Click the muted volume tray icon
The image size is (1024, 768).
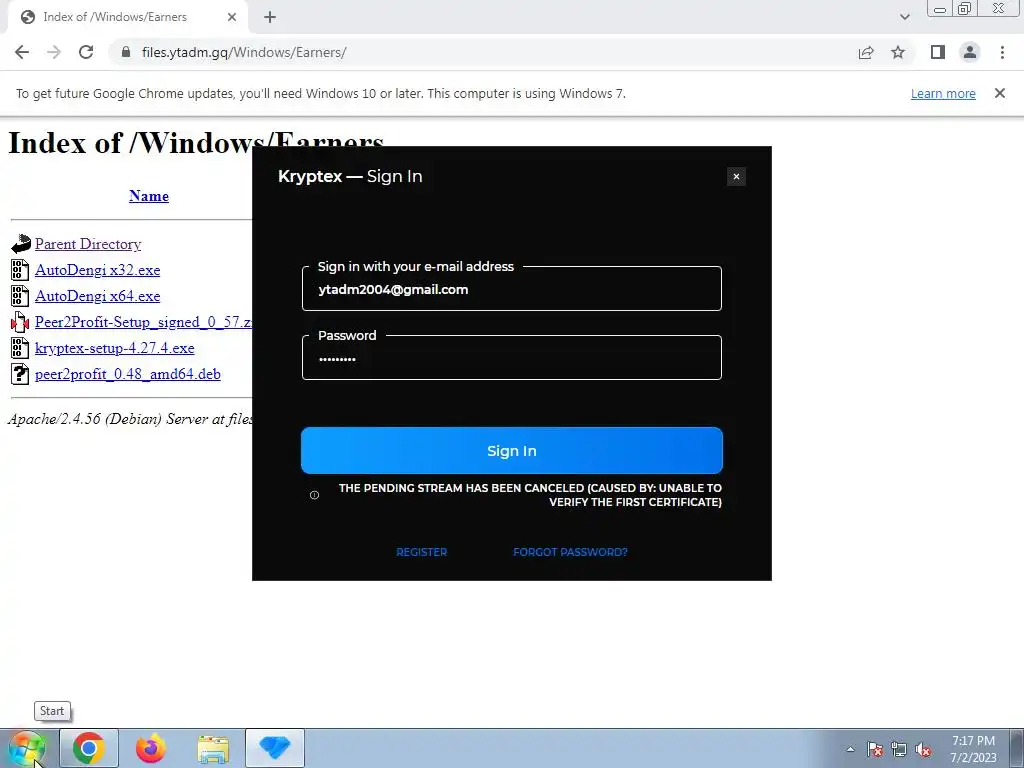[923, 749]
